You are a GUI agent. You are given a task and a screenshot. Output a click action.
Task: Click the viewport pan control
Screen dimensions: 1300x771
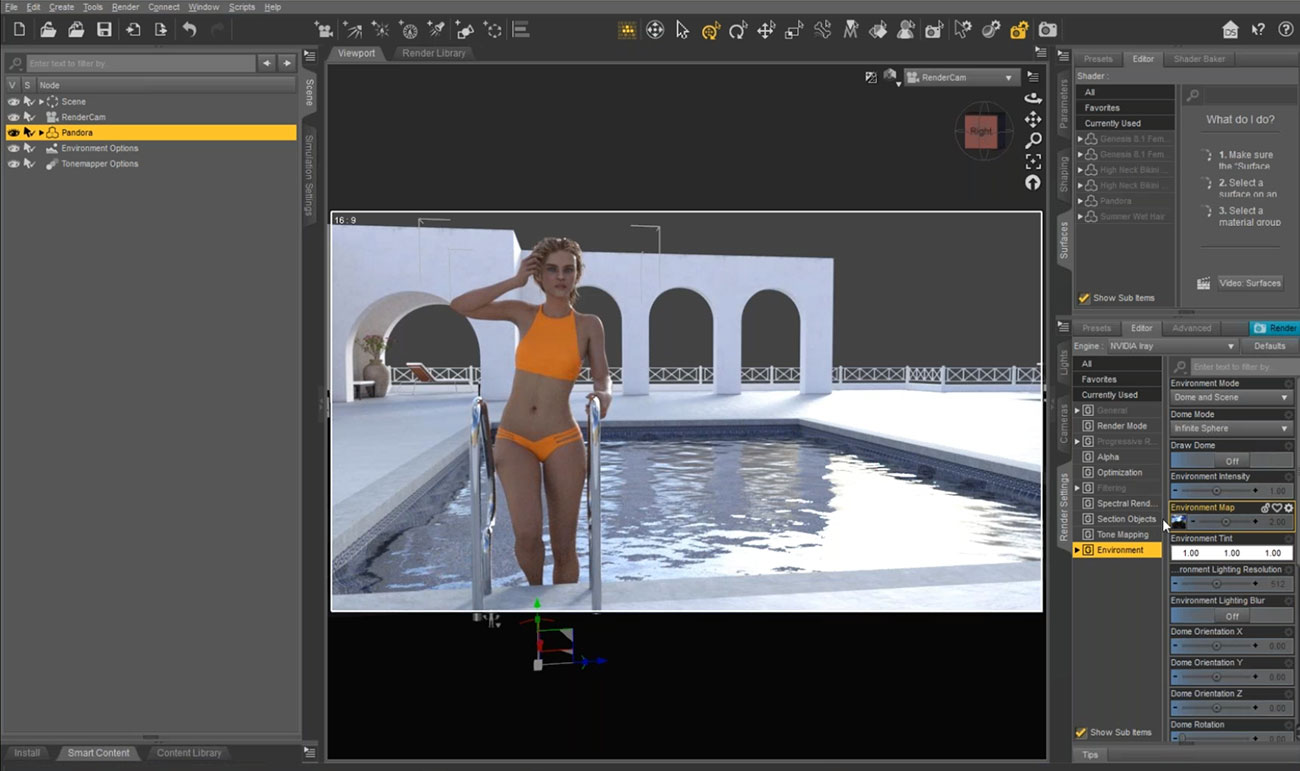click(x=1033, y=119)
